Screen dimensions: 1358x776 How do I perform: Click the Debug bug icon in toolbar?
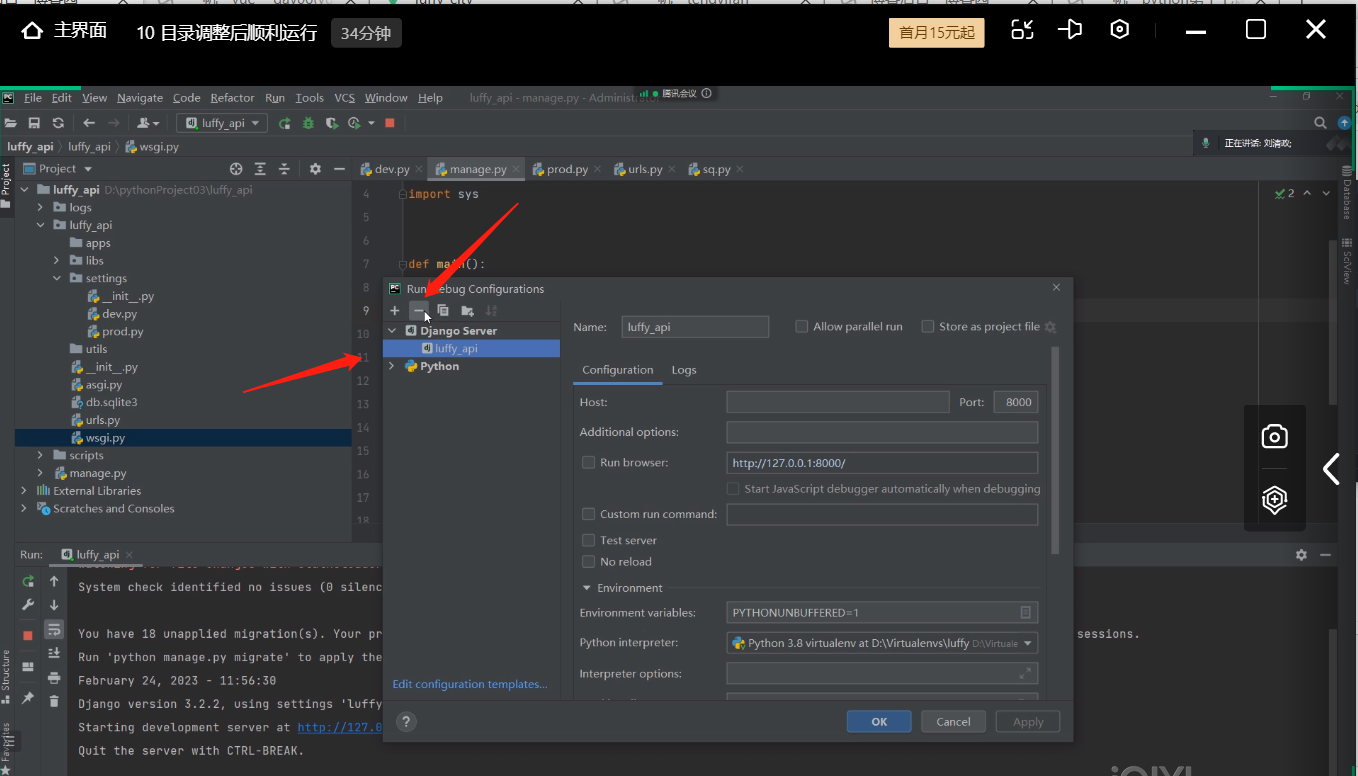click(x=308, y=123)
